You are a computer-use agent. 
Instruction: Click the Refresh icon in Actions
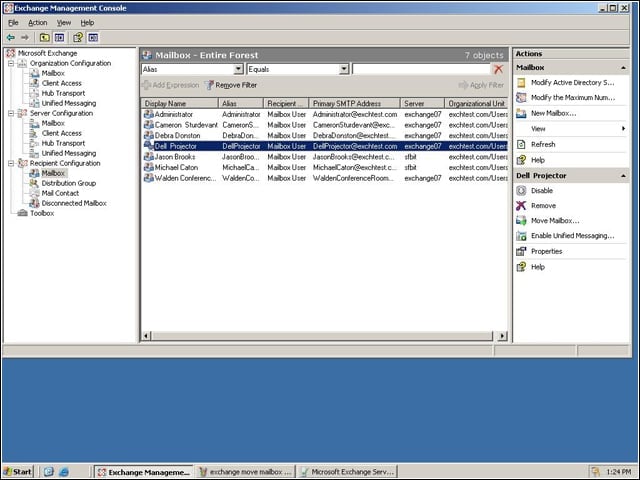[x=521, y=144]
